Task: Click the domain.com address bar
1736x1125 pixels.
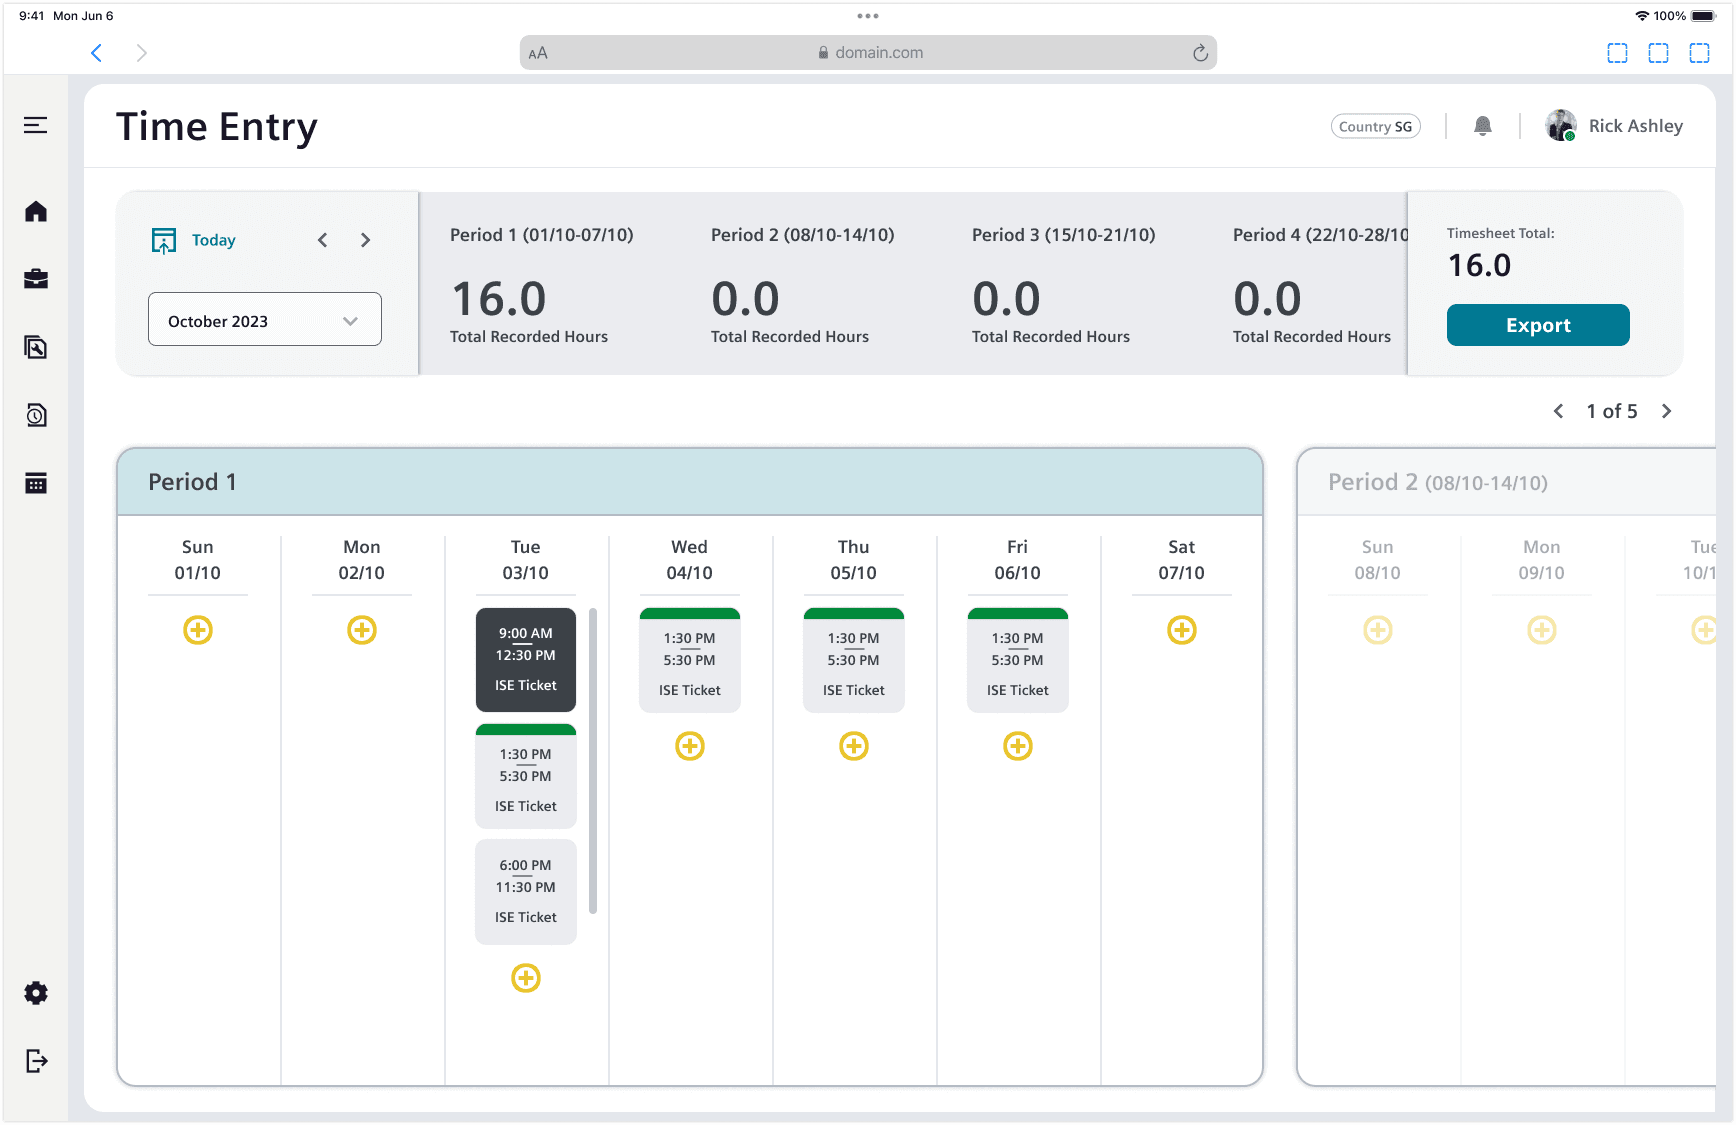Action: click(868, 53)
